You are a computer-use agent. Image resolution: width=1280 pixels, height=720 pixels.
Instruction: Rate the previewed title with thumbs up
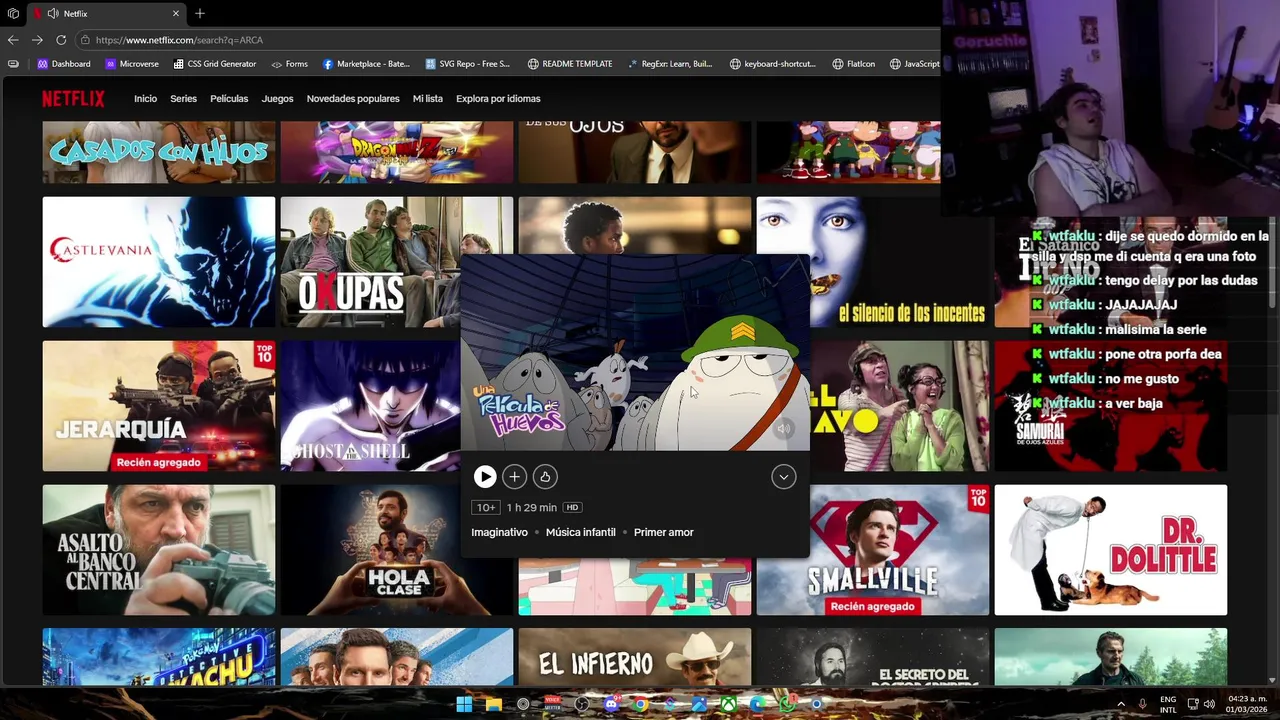click(x=544, y=477)
